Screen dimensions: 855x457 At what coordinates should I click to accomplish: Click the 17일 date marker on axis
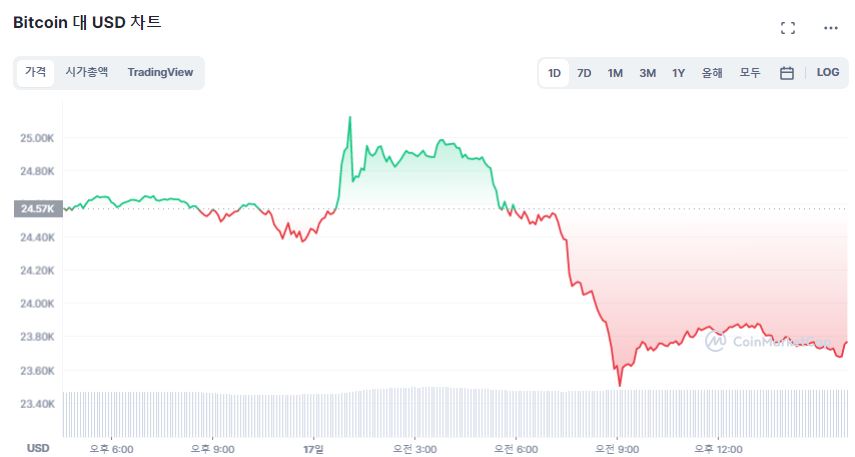(x=314, y=449)
